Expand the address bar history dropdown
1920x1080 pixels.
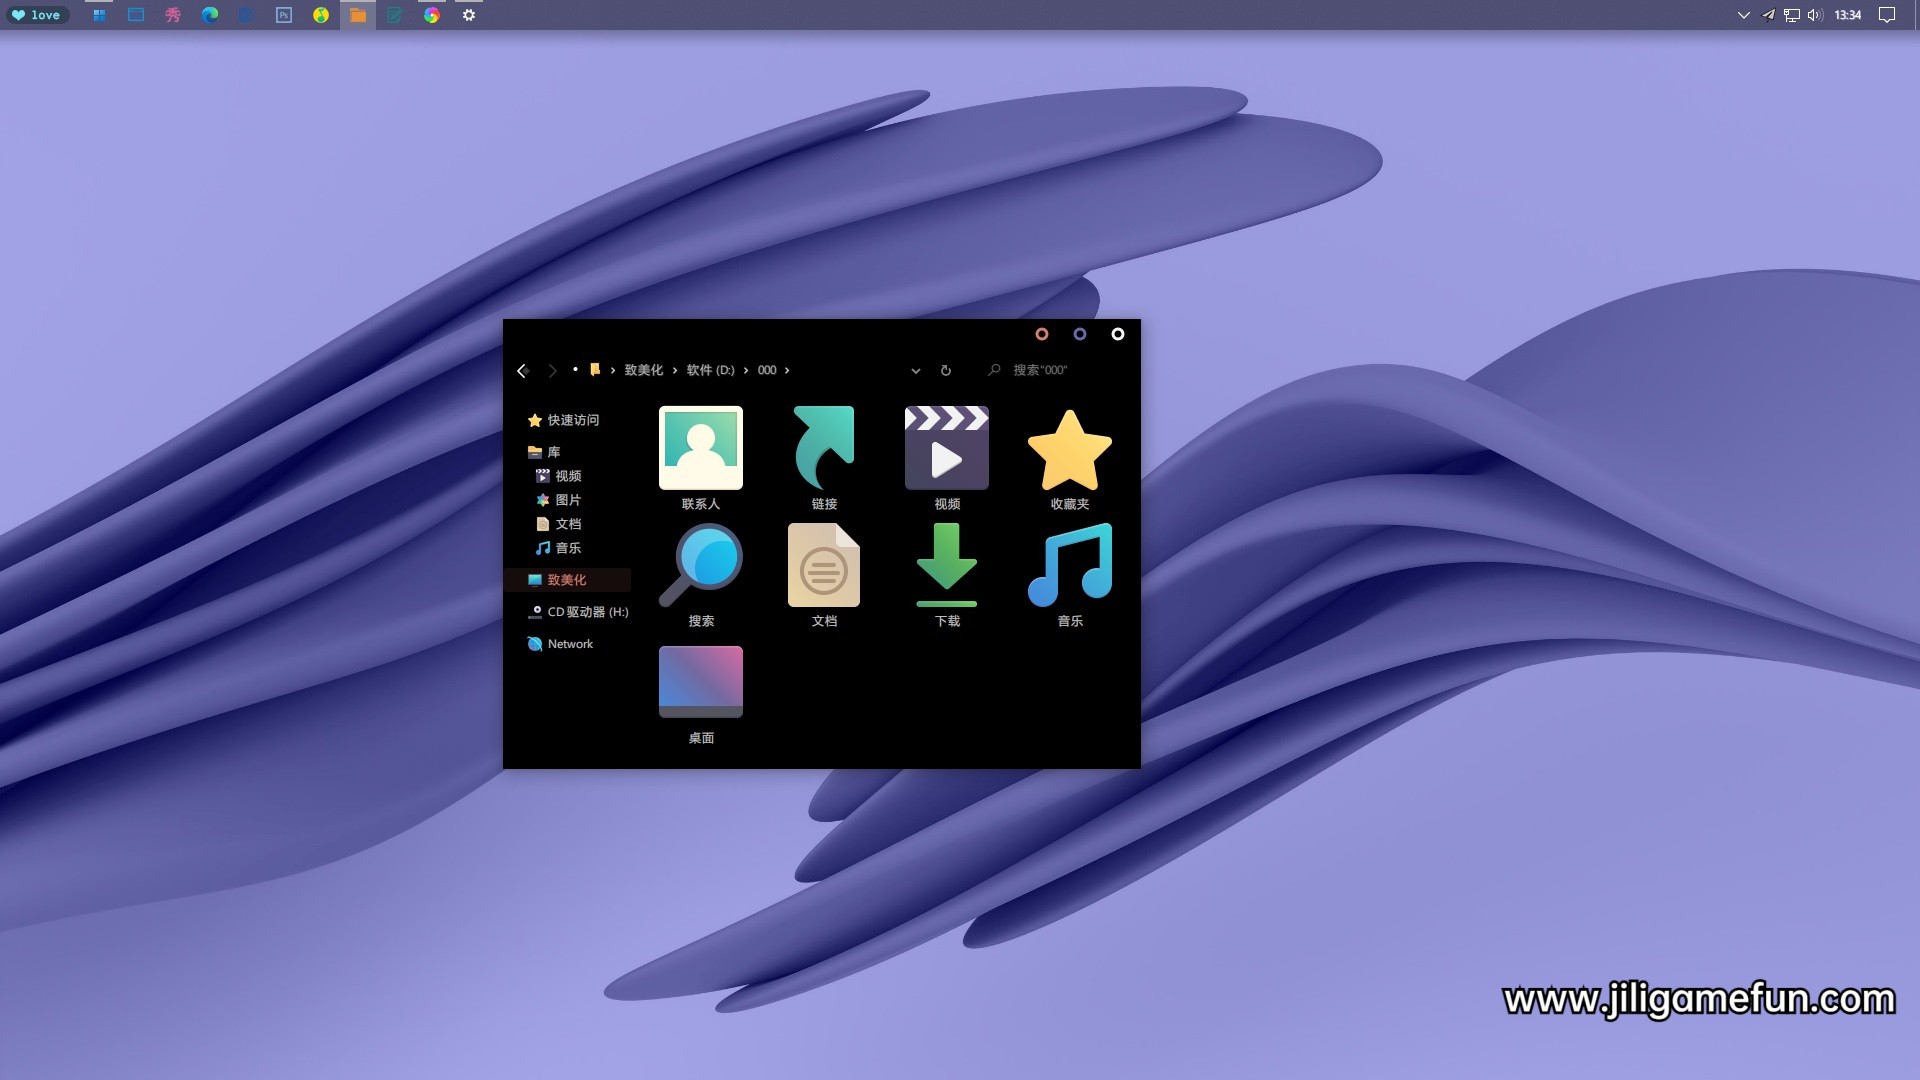click(x=915, y=371)
